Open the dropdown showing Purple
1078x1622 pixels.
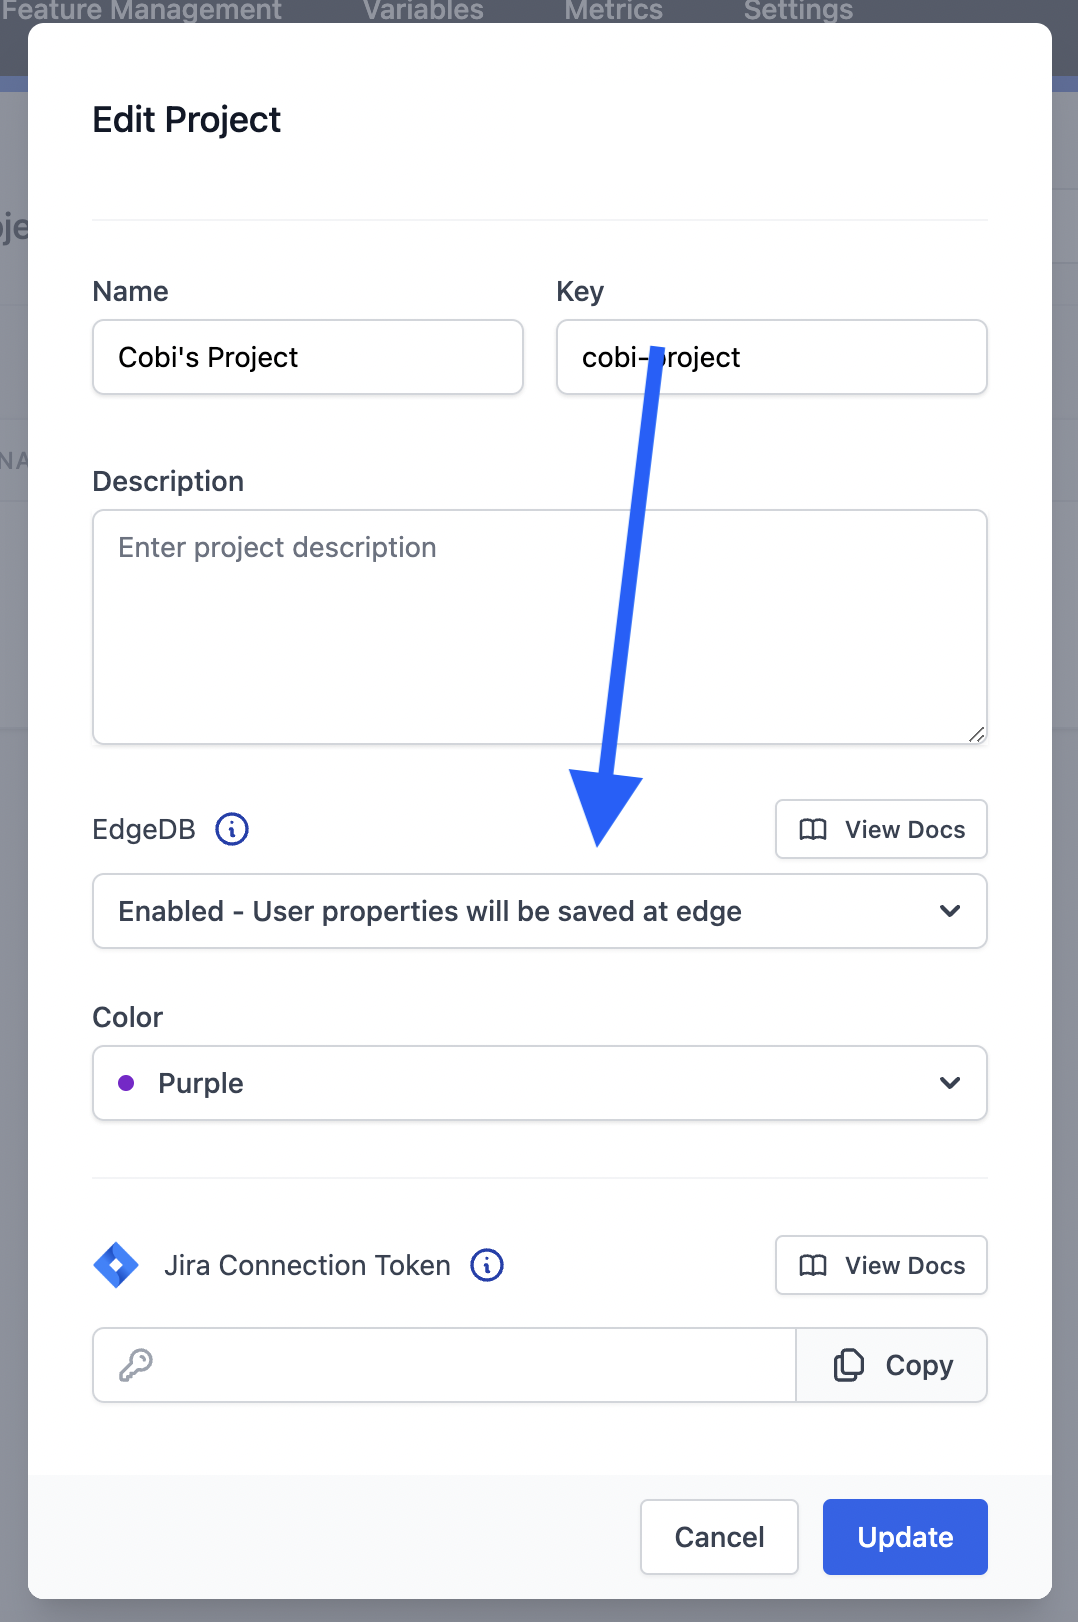pyautogui.click(x=540, y=1082)
